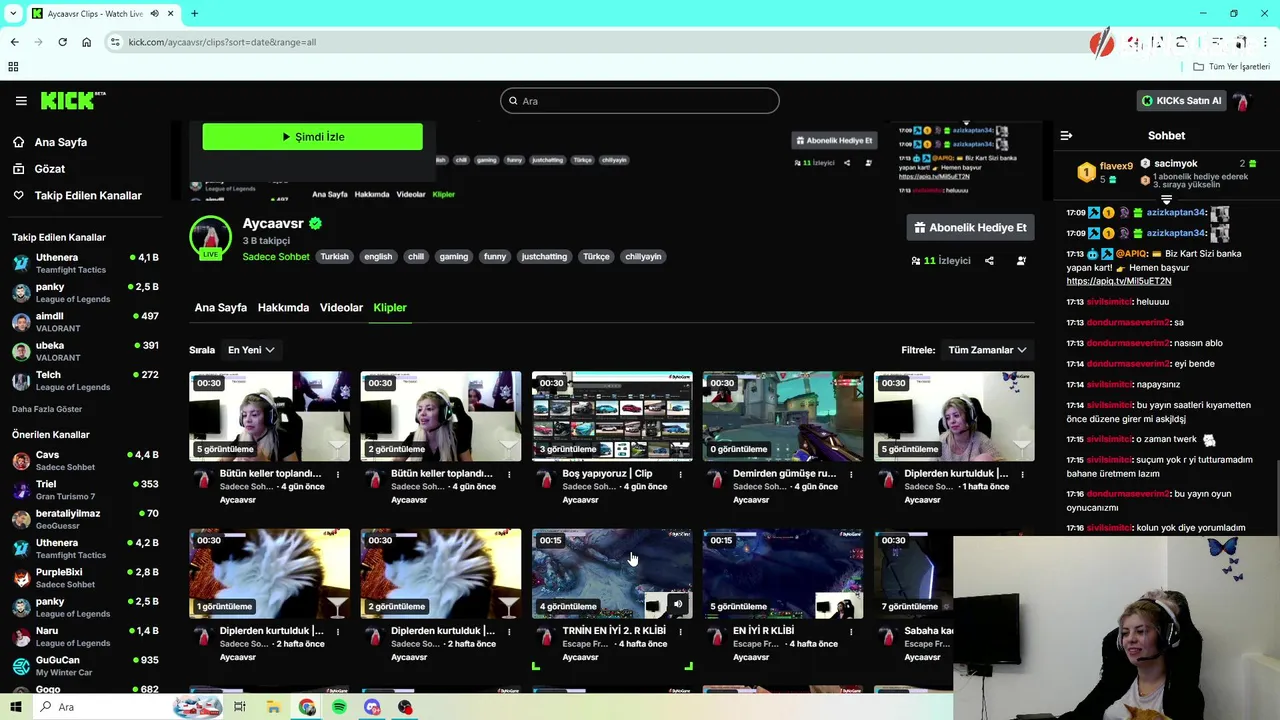The width and height of the screenshot is (1280, 720).
Task: Open a new browser tab with plus
Action: (194, 13)
